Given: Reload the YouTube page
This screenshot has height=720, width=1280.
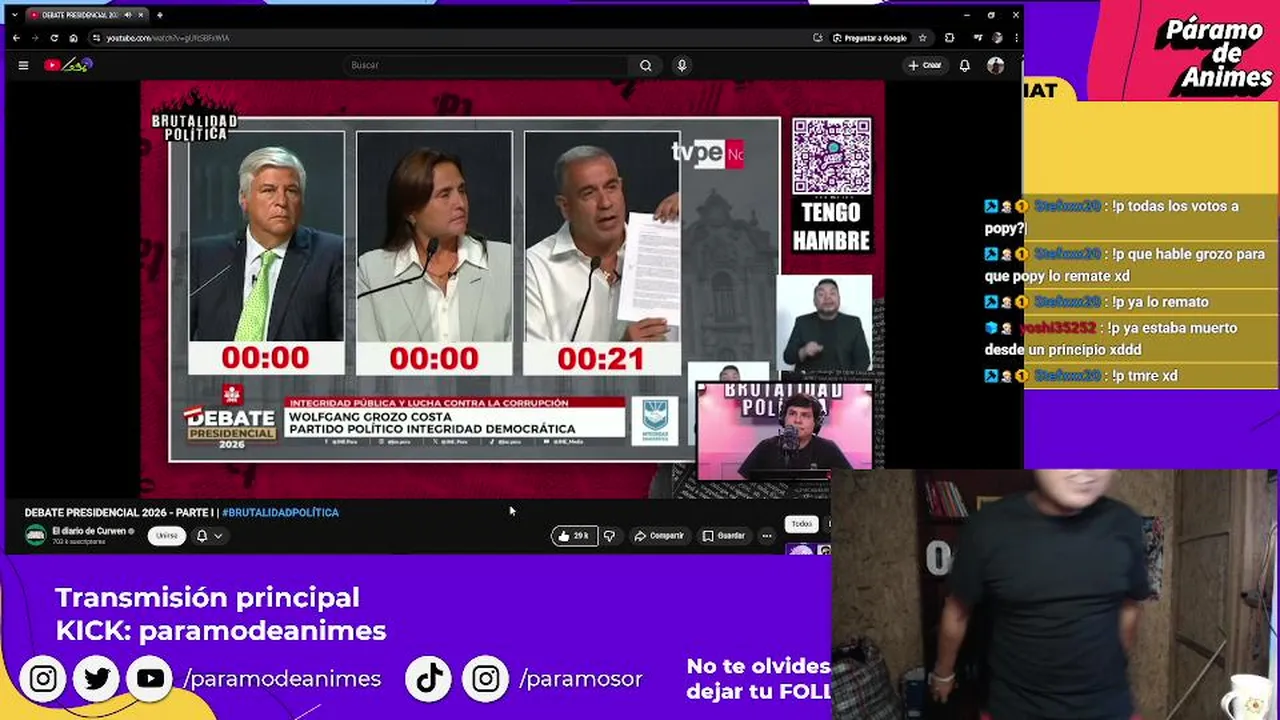Looking at the screenshot, I should click(54, 38).
